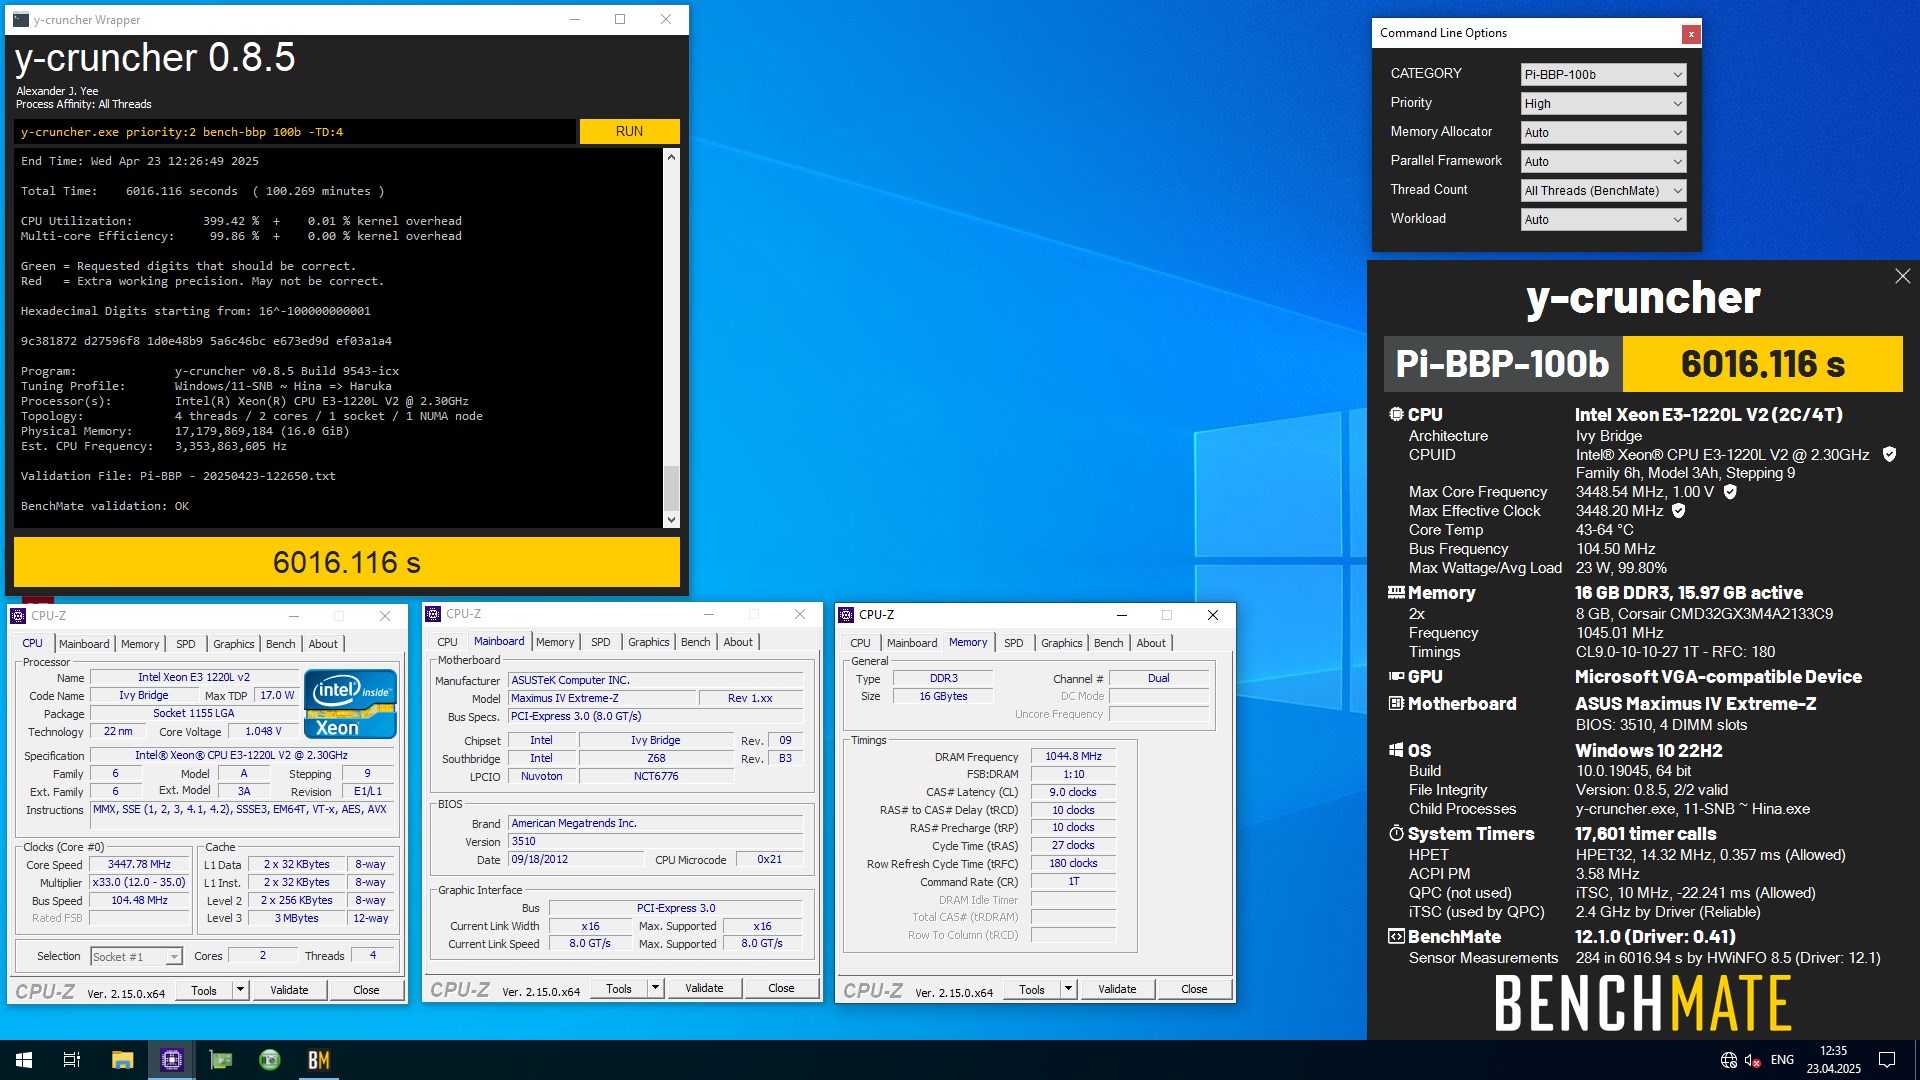Open Task View in taskbar
1920x1080 pixels.
point(72,1060)
